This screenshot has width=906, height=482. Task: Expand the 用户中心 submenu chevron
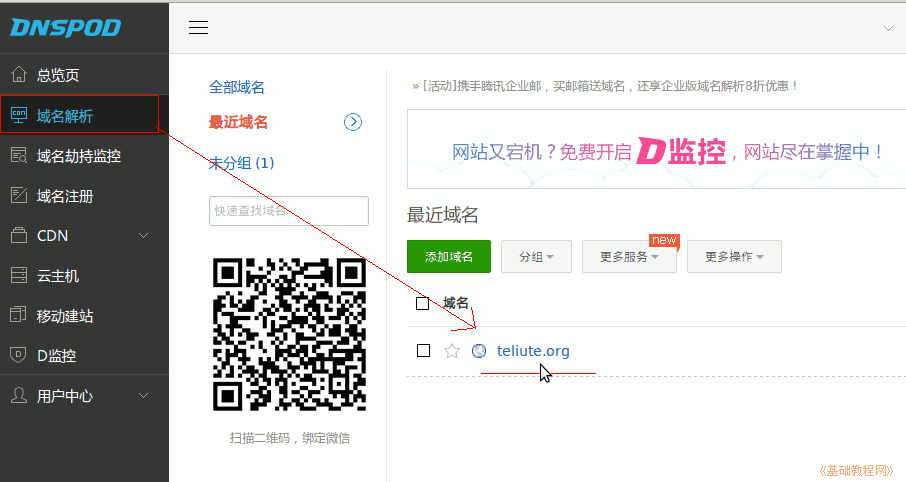click(x=143, y=395)
